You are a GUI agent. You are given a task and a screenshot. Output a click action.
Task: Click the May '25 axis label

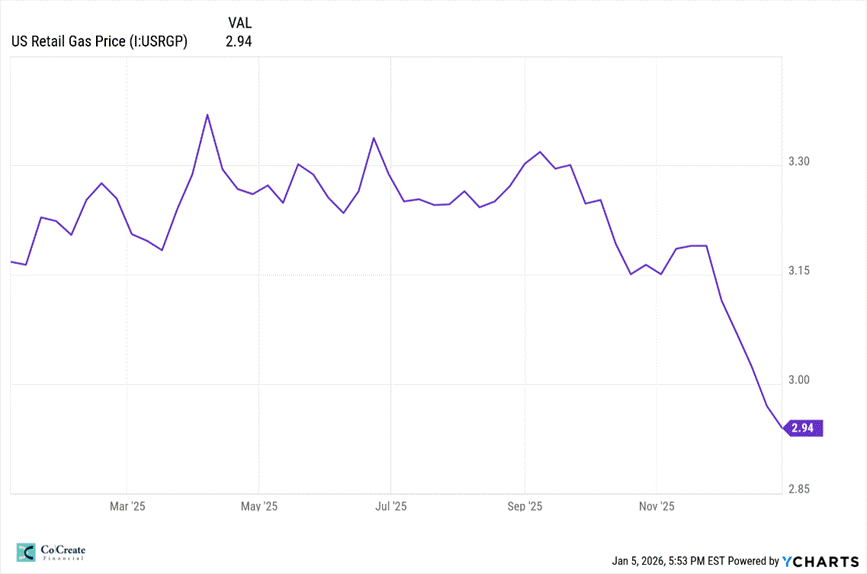259,506
